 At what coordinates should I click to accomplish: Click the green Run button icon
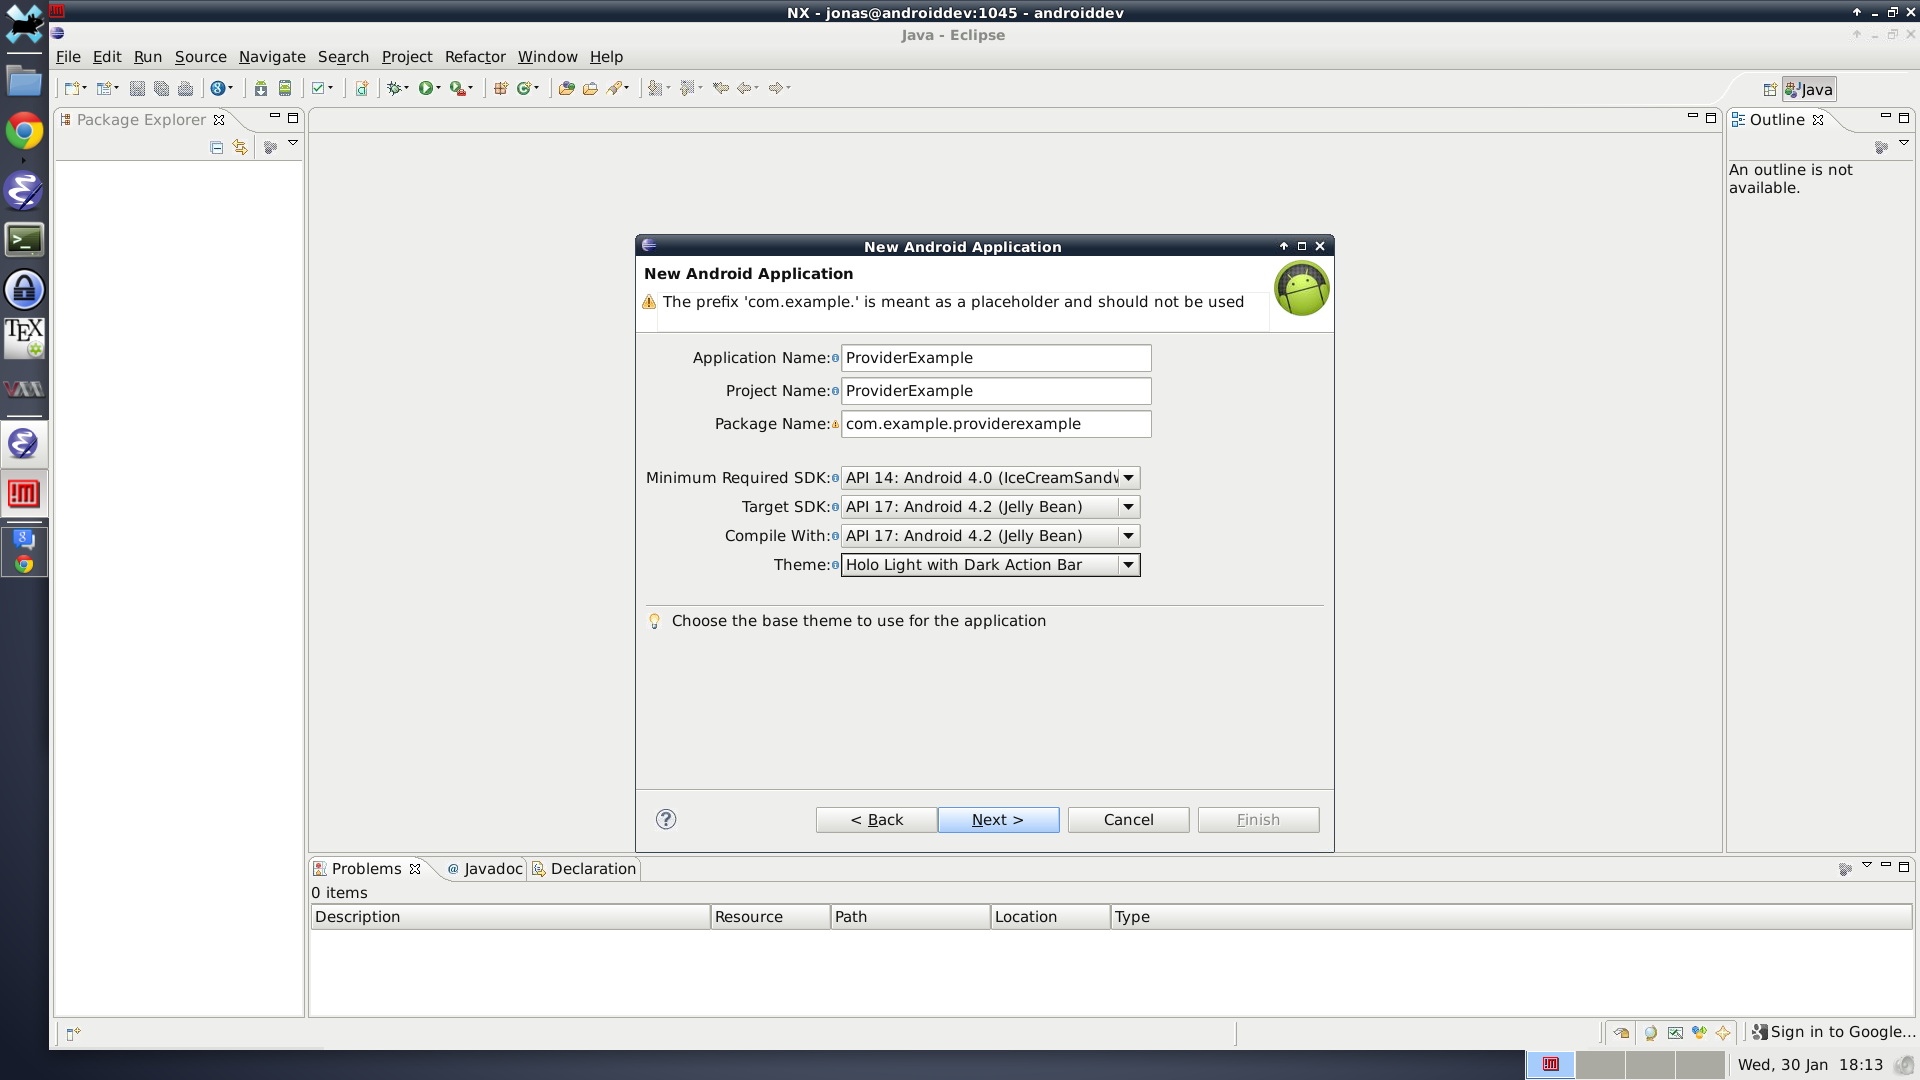[x=426, y=88]
